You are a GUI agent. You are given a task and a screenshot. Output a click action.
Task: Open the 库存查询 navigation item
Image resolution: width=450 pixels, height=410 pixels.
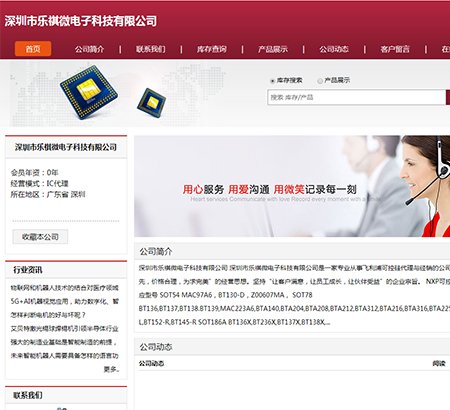(212, 49)
